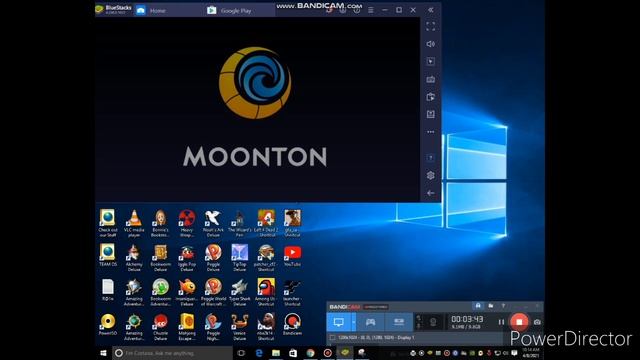
Task: Click BlueStacks icon on the taskbar
Action: 345,353
